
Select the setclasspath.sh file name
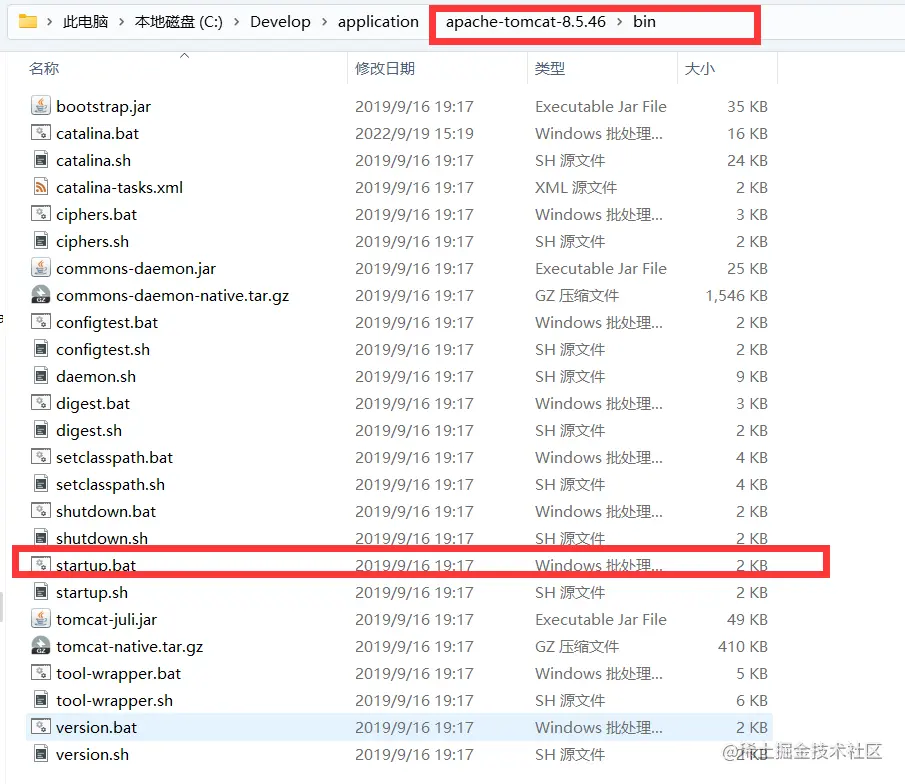tap(110, 484)
